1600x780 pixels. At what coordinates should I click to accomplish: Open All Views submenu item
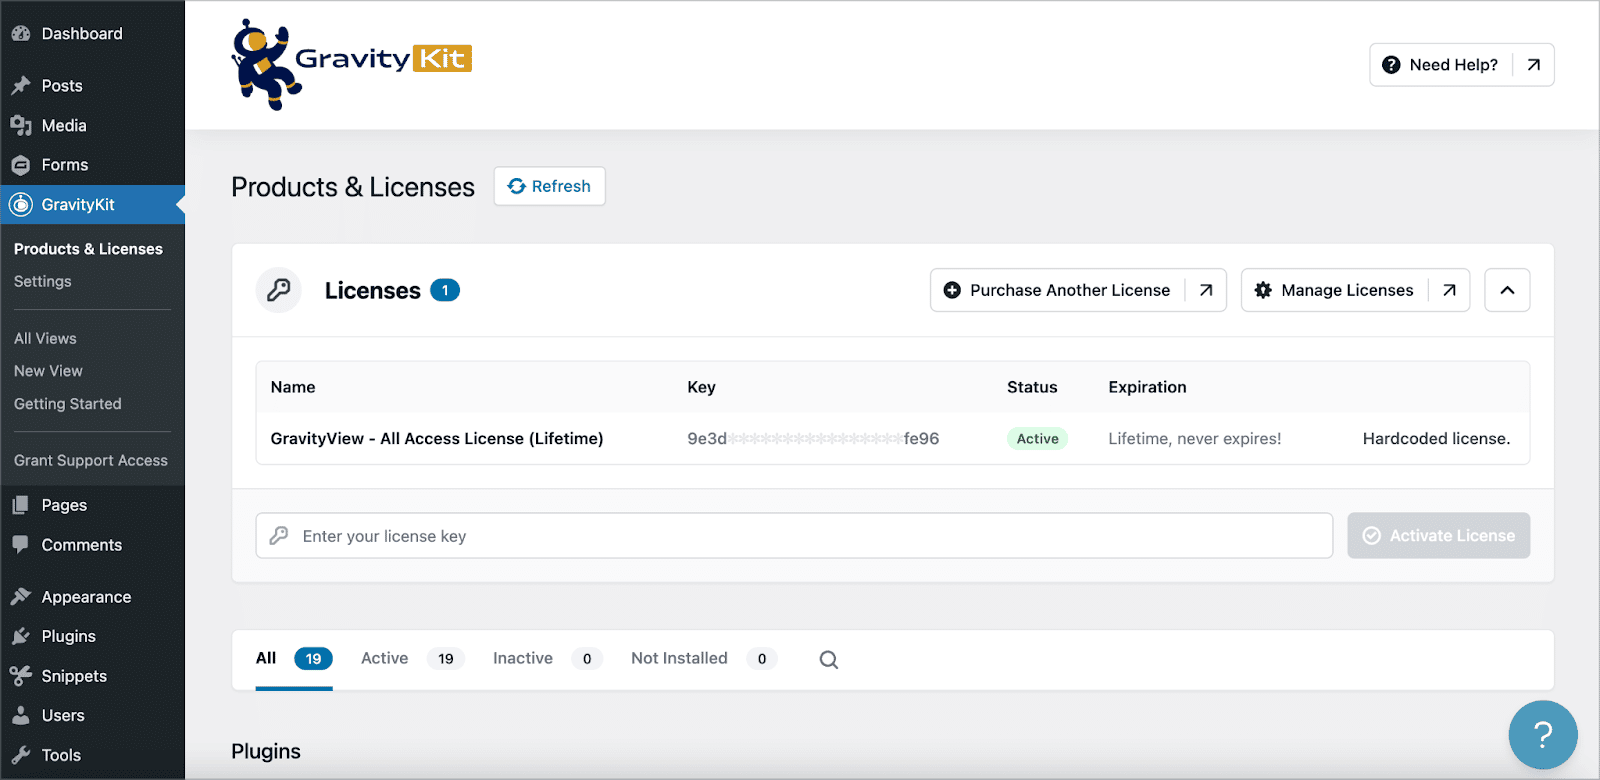click(45, 338)
